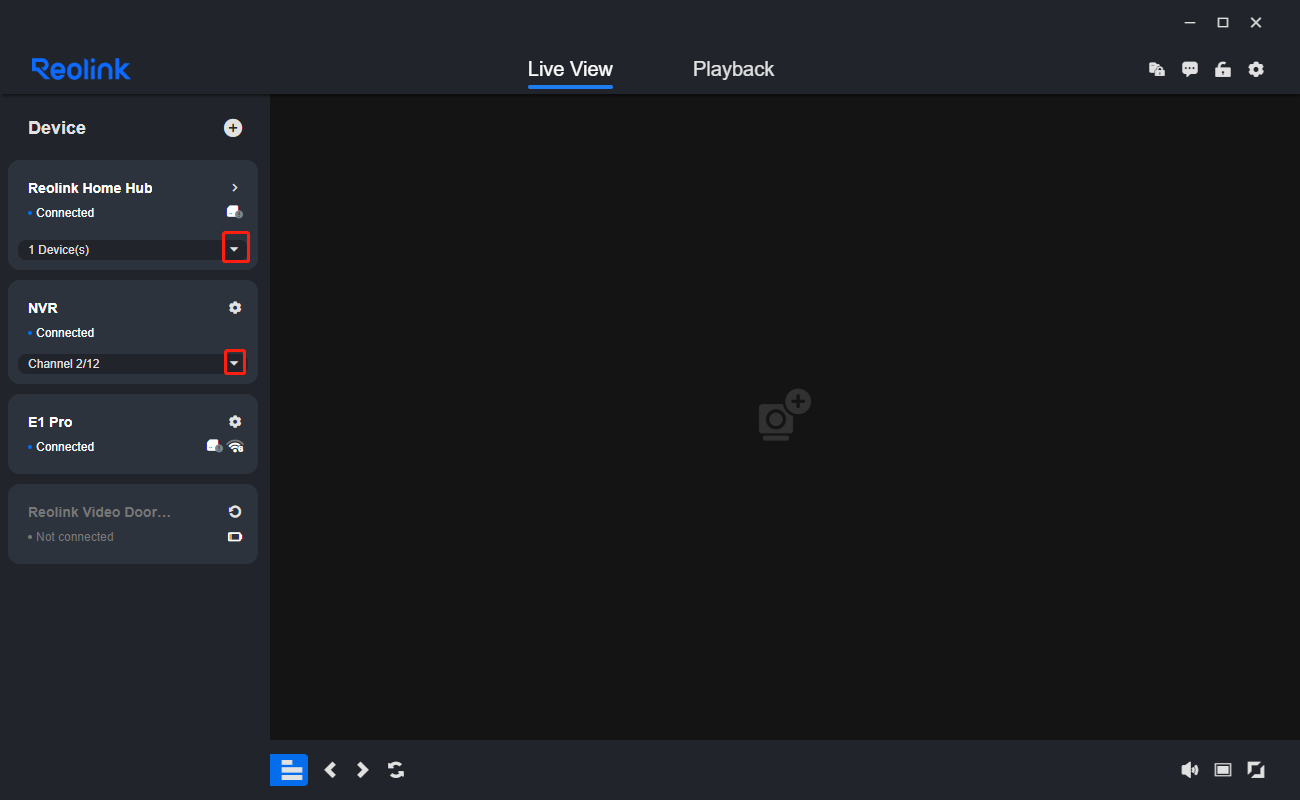Click Home Hub storage status icon
Screen dimensions: 1300x800
(x=235, y=212)
